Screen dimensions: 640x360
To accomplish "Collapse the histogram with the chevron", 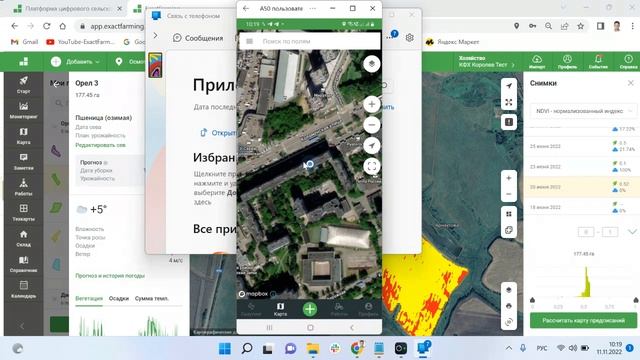I will point(632,232).
